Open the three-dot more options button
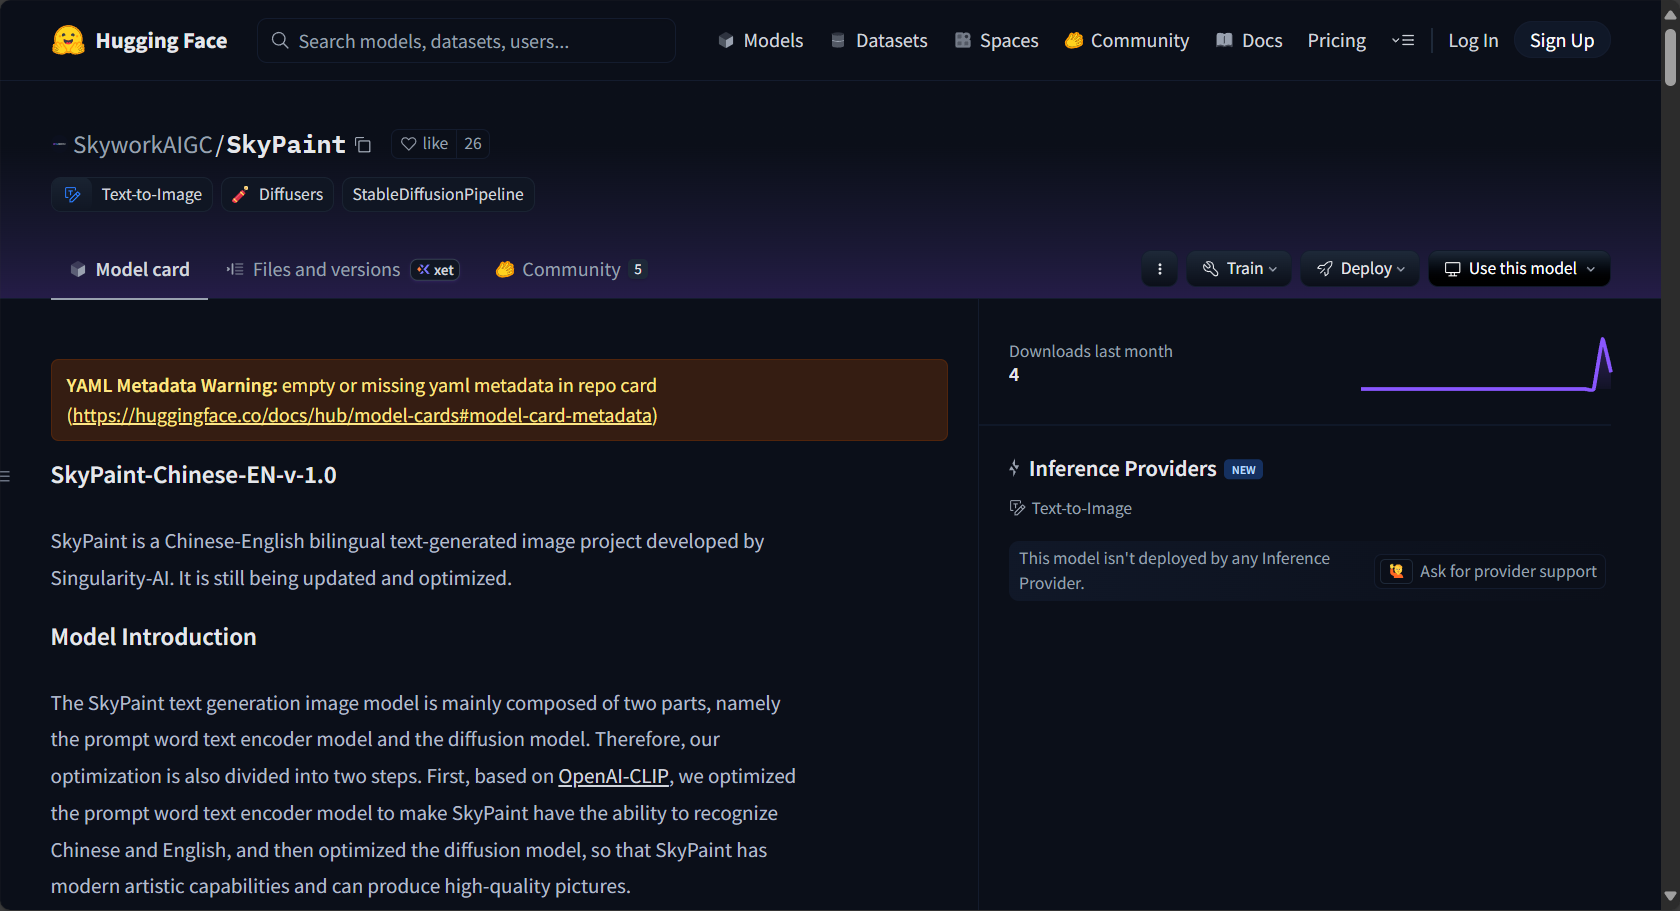1680x911 pixels. (1159, 269)
